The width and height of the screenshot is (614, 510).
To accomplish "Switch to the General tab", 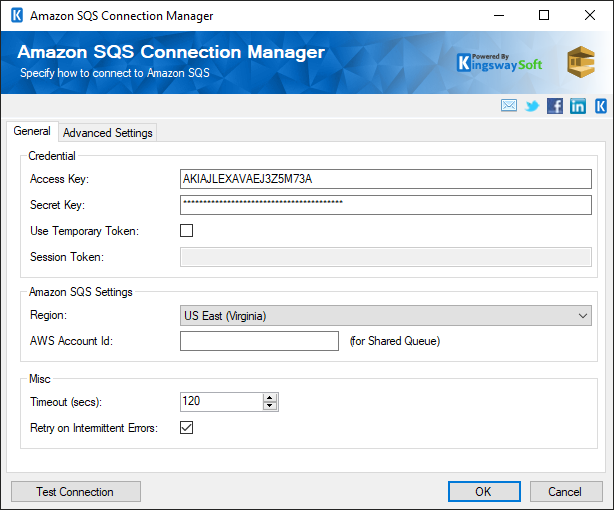I will (32, 131).
